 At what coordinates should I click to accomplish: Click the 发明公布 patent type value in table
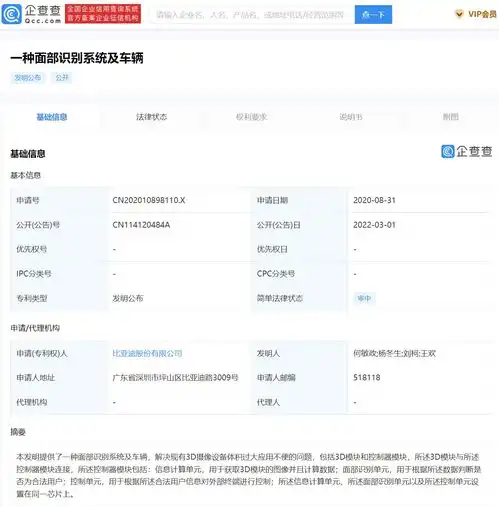[x=128, y=298]
